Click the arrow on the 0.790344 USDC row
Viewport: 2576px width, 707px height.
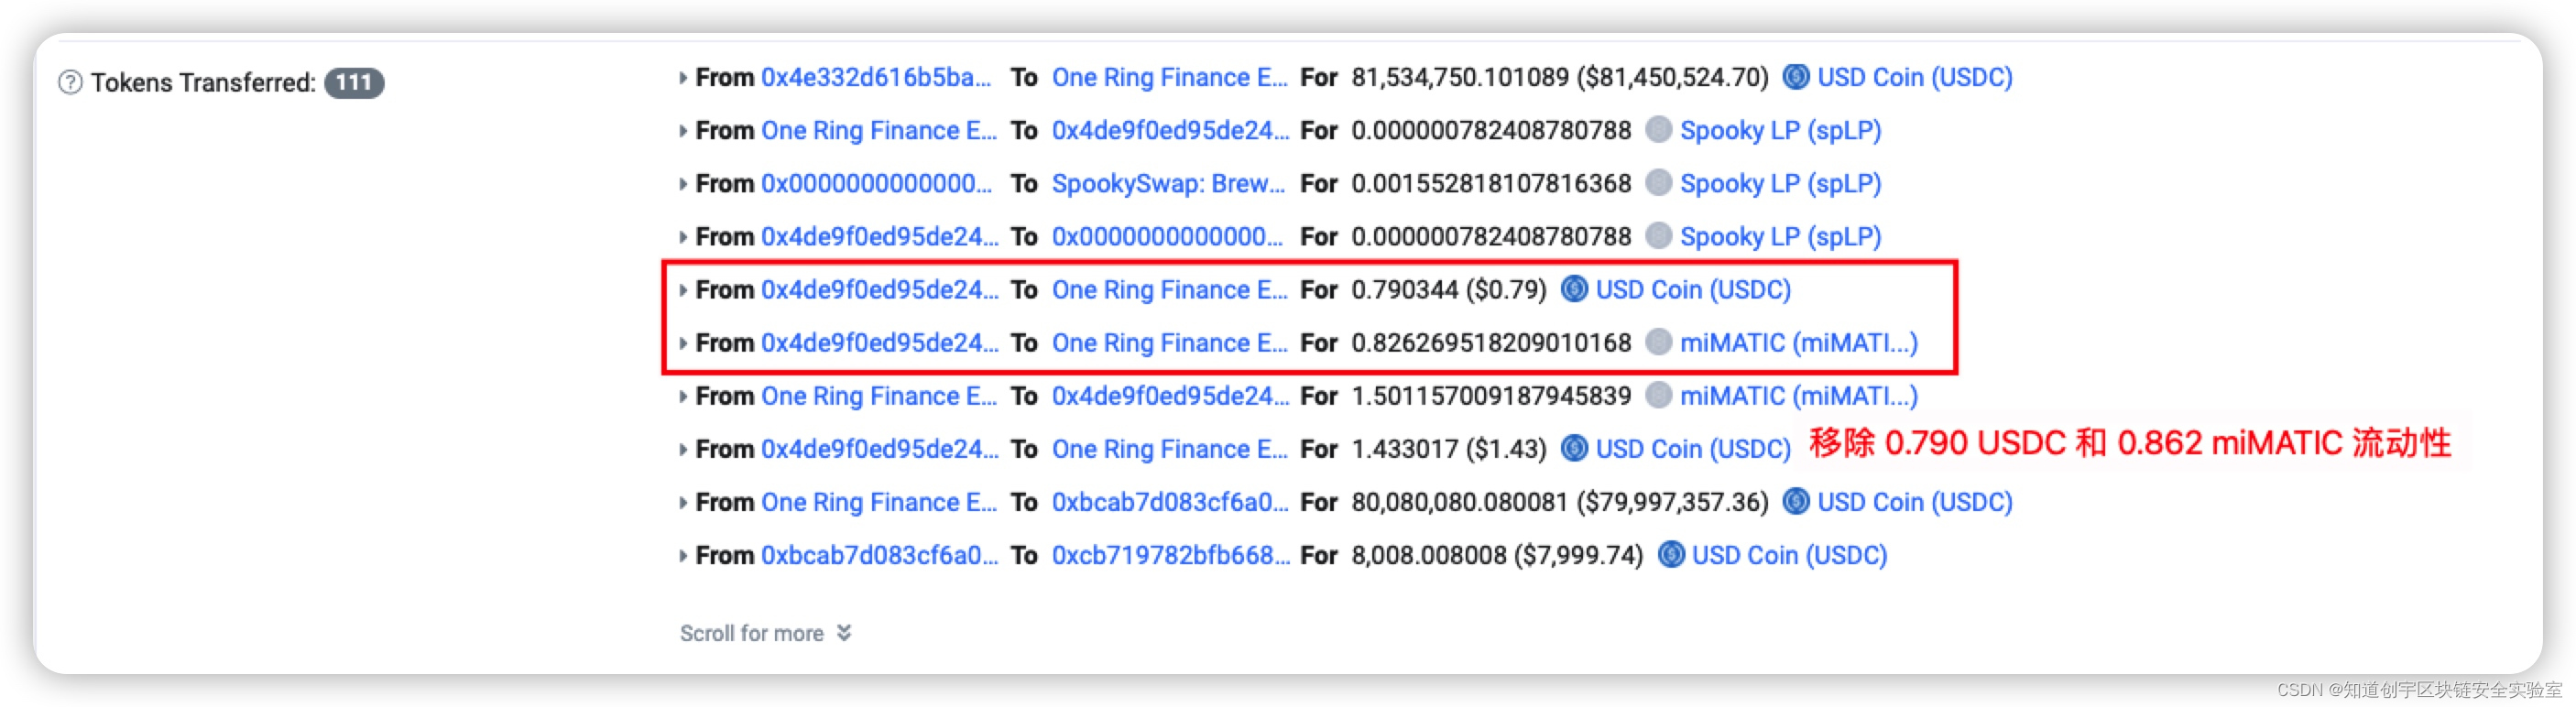tap(682, 289)
